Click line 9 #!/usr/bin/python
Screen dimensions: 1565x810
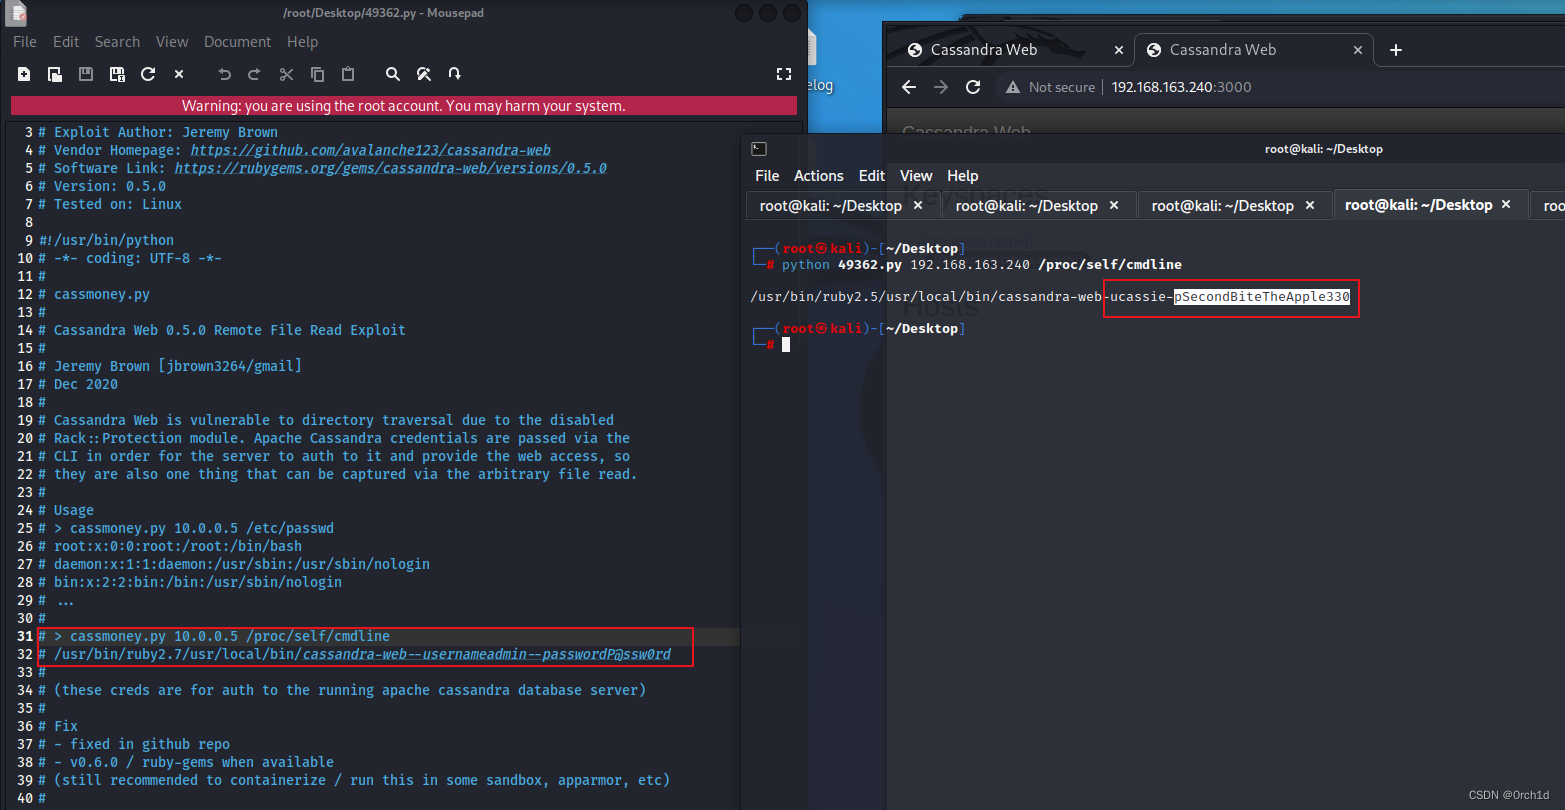(x=106, y=240)
